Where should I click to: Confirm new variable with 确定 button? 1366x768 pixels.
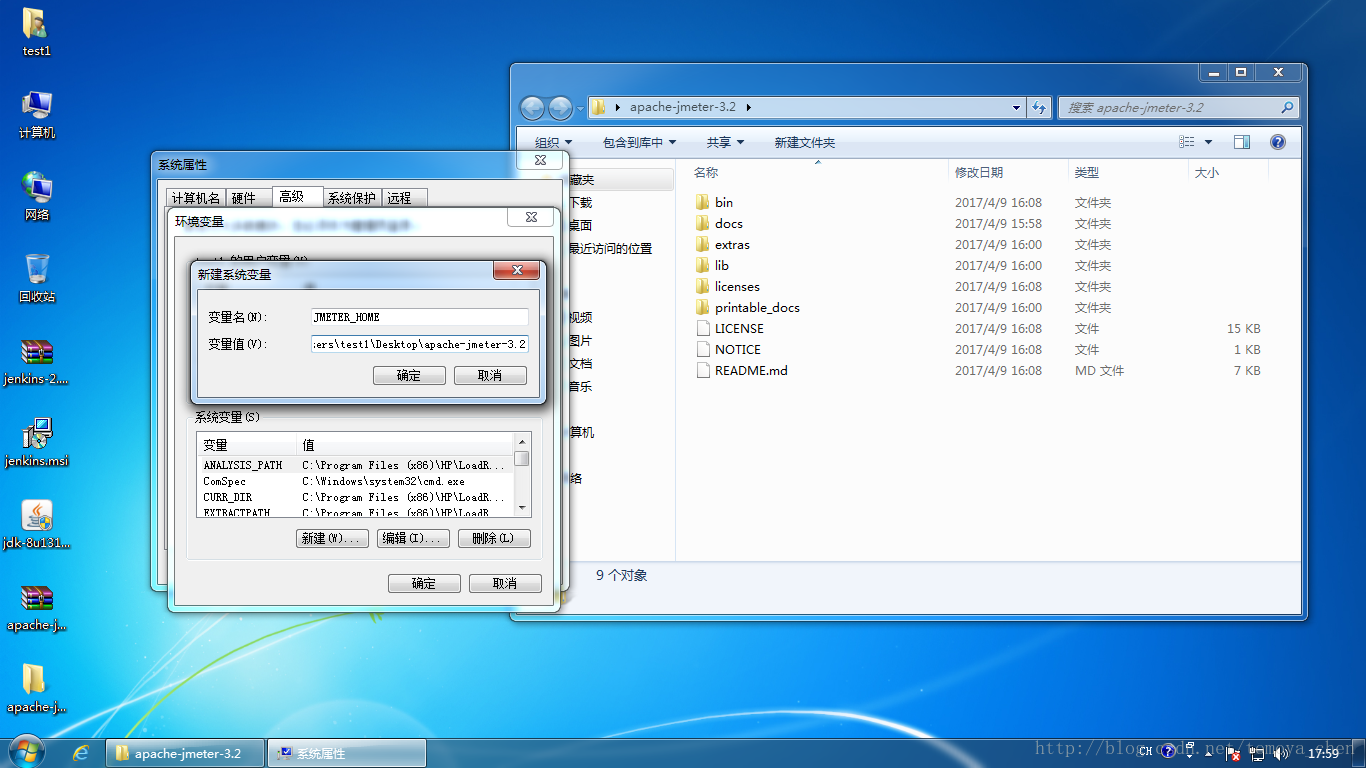[x=409, y=375]
